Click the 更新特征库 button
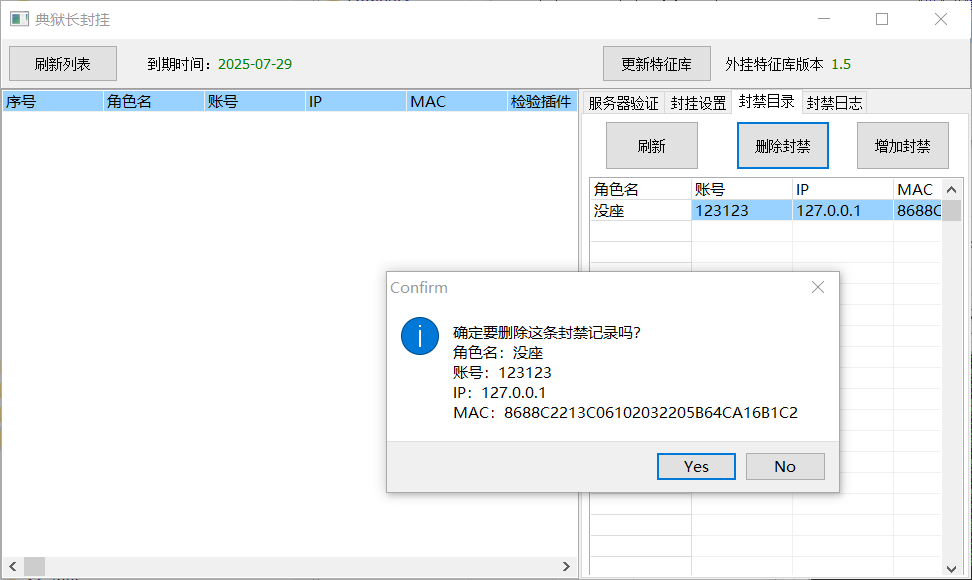This screenshot has width=972, height=580. click(x=656, y=64)
